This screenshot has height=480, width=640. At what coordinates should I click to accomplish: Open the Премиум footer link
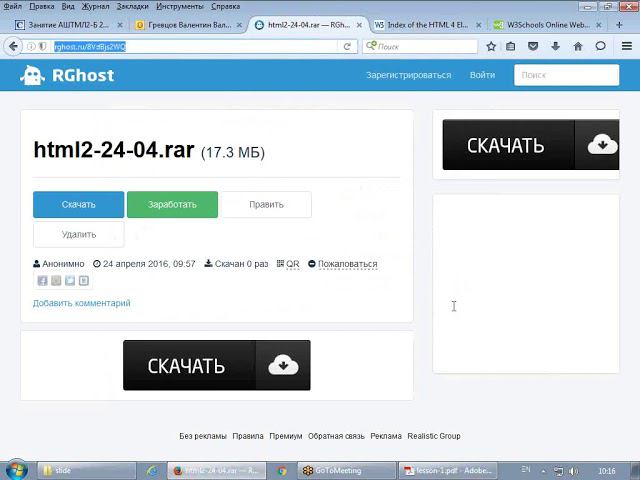(x=286, y=436)
